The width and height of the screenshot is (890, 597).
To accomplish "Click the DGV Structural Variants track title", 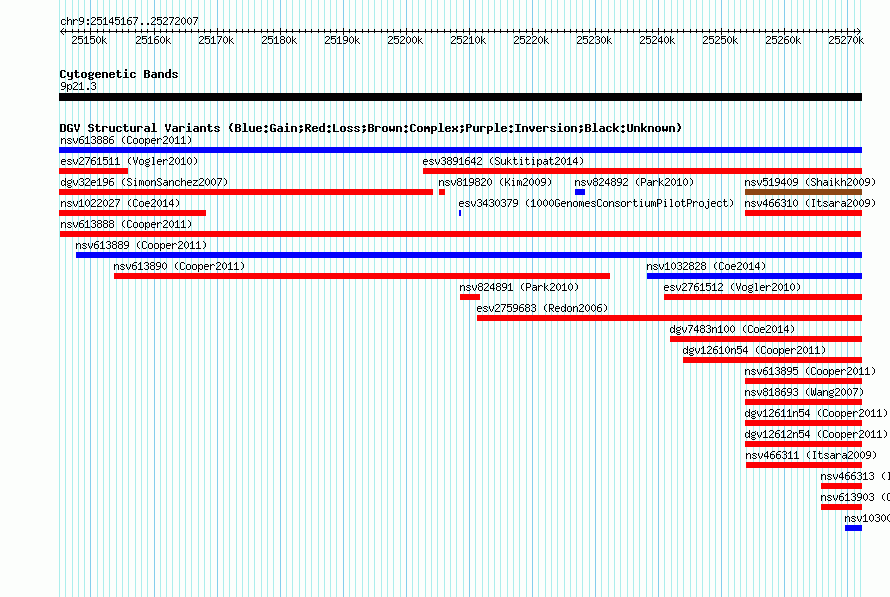I will pyautogui.click(x=371, y=128).
